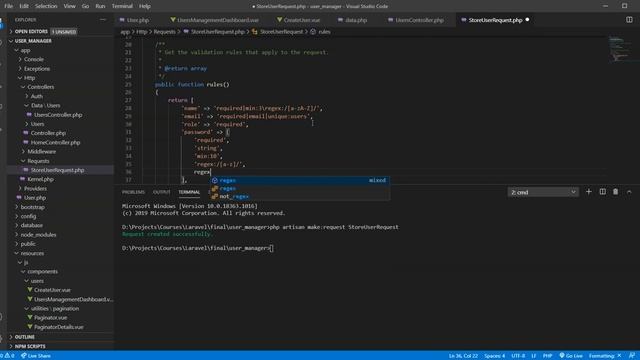The image size is (640, 360).
Task: Open the Run menu
Action: [100, 6]
